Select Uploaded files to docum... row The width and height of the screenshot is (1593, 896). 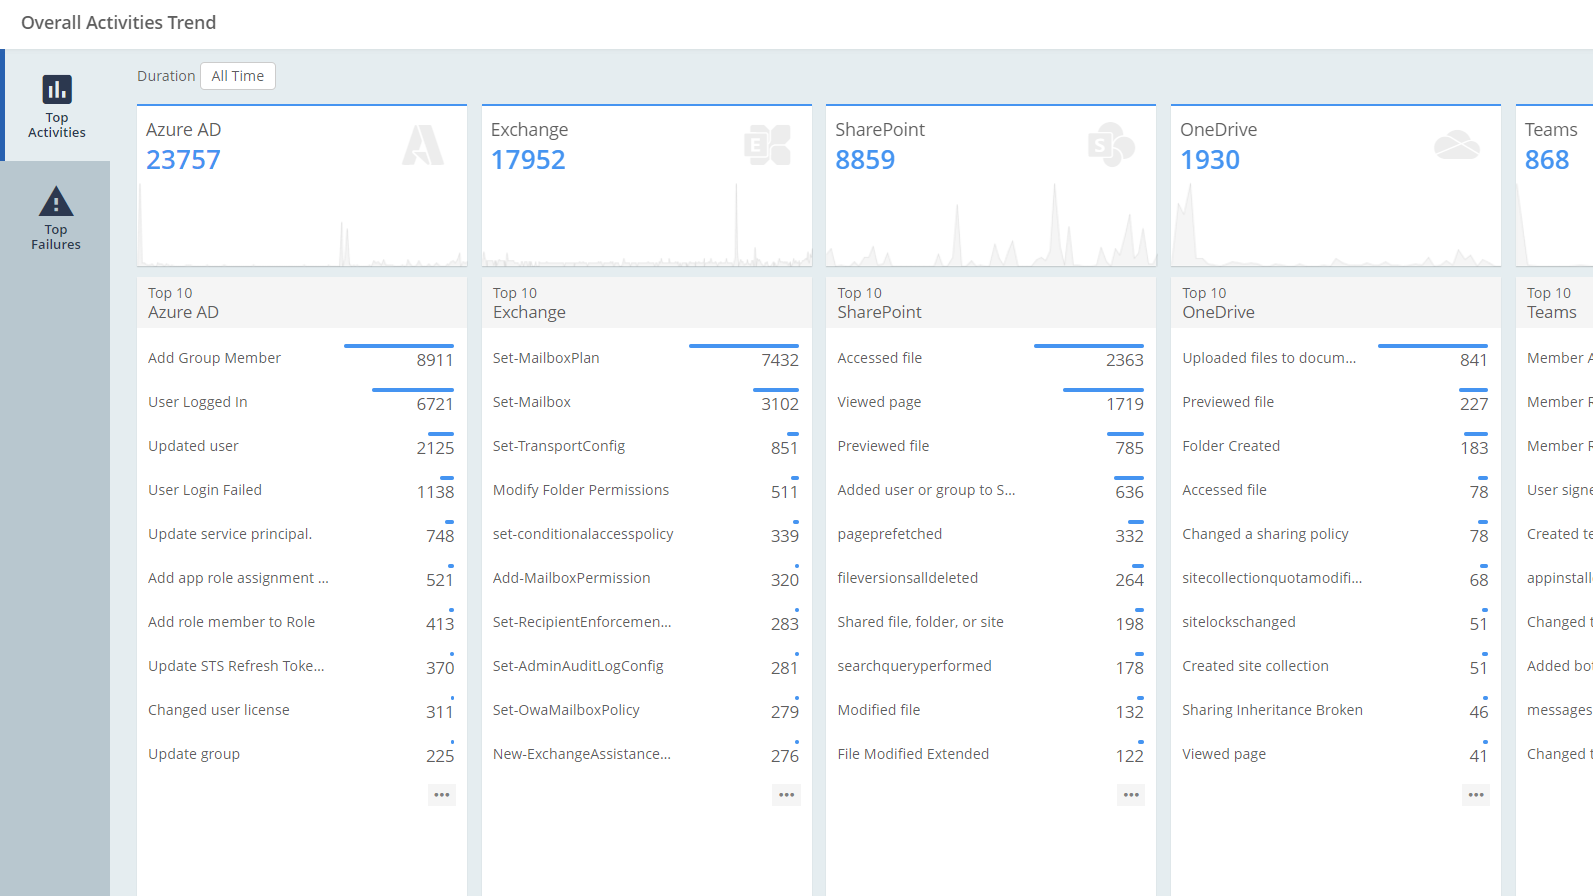click(1335, 358)
